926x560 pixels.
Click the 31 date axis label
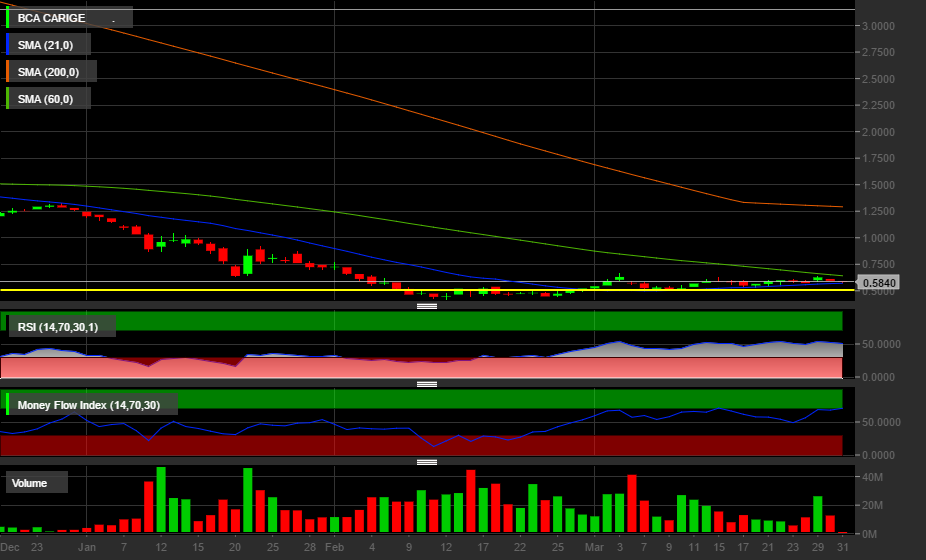coord(843,547)
